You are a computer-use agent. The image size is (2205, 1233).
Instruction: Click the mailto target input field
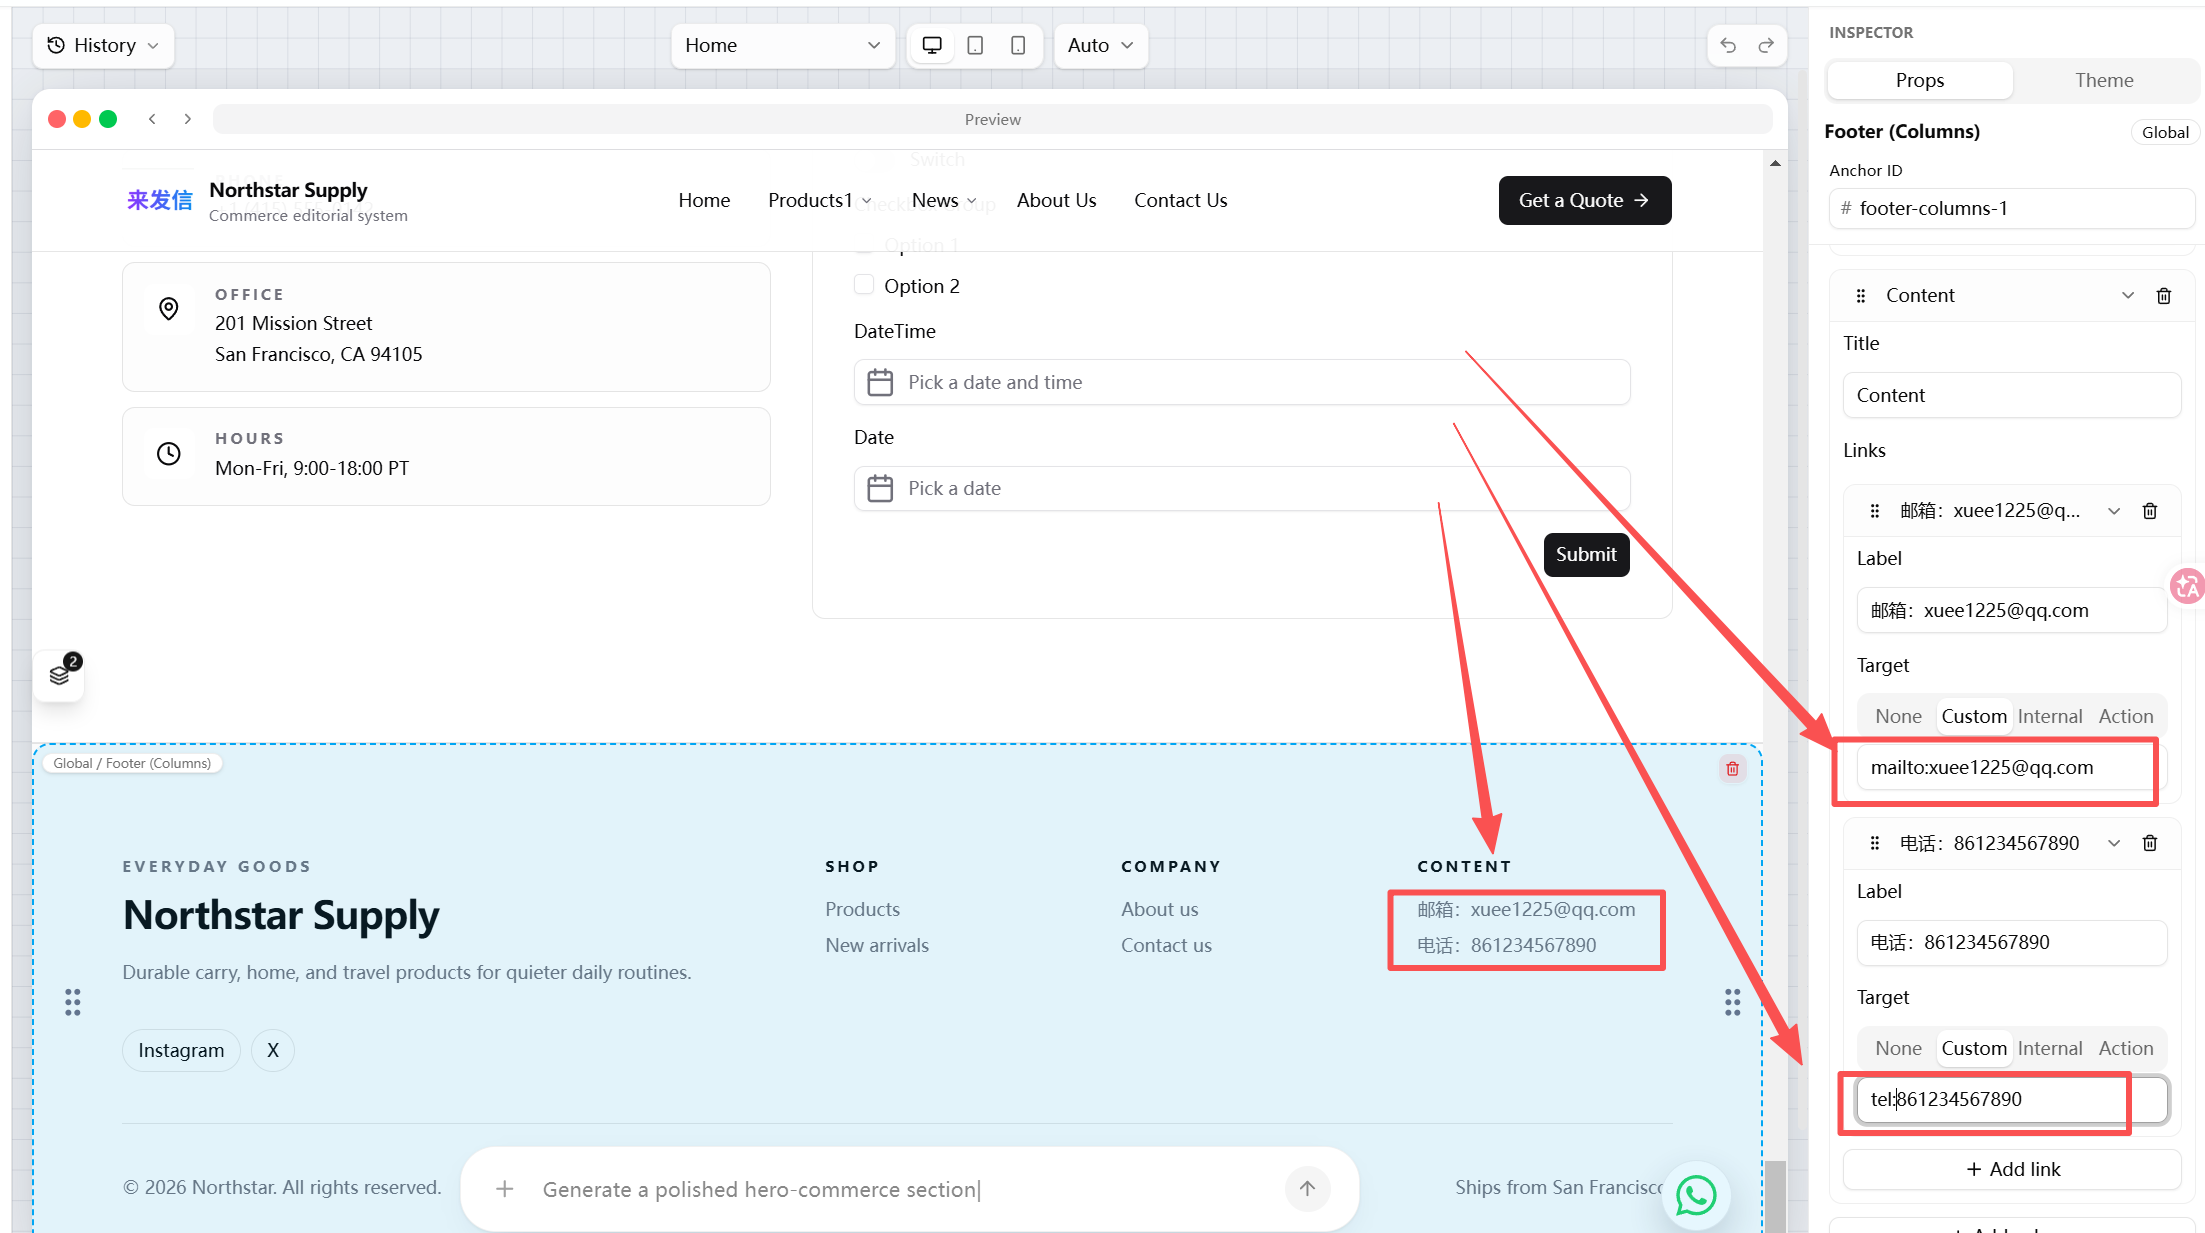[2004, 767]
